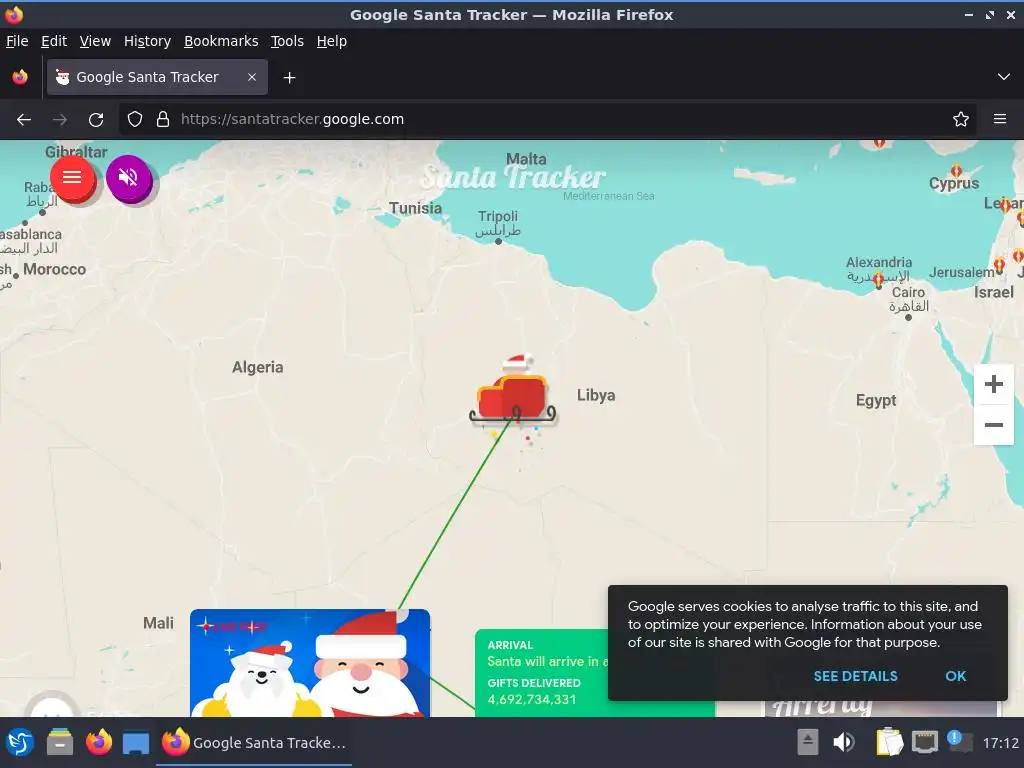Click the gifts delivered count 4,692,734,331
Image resolution: width=1024 pixels, height=768 pixels.
click(x=532, y=699)
